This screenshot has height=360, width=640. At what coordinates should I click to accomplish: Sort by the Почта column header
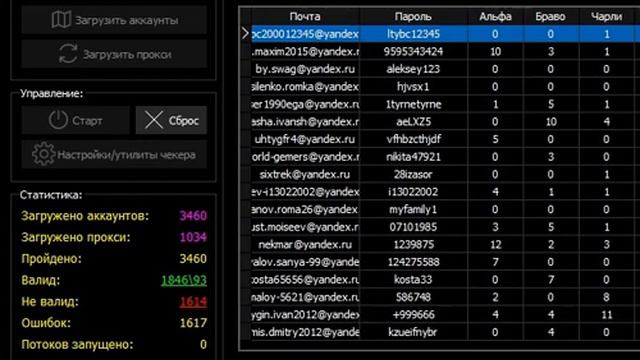[x=305, y=17]
